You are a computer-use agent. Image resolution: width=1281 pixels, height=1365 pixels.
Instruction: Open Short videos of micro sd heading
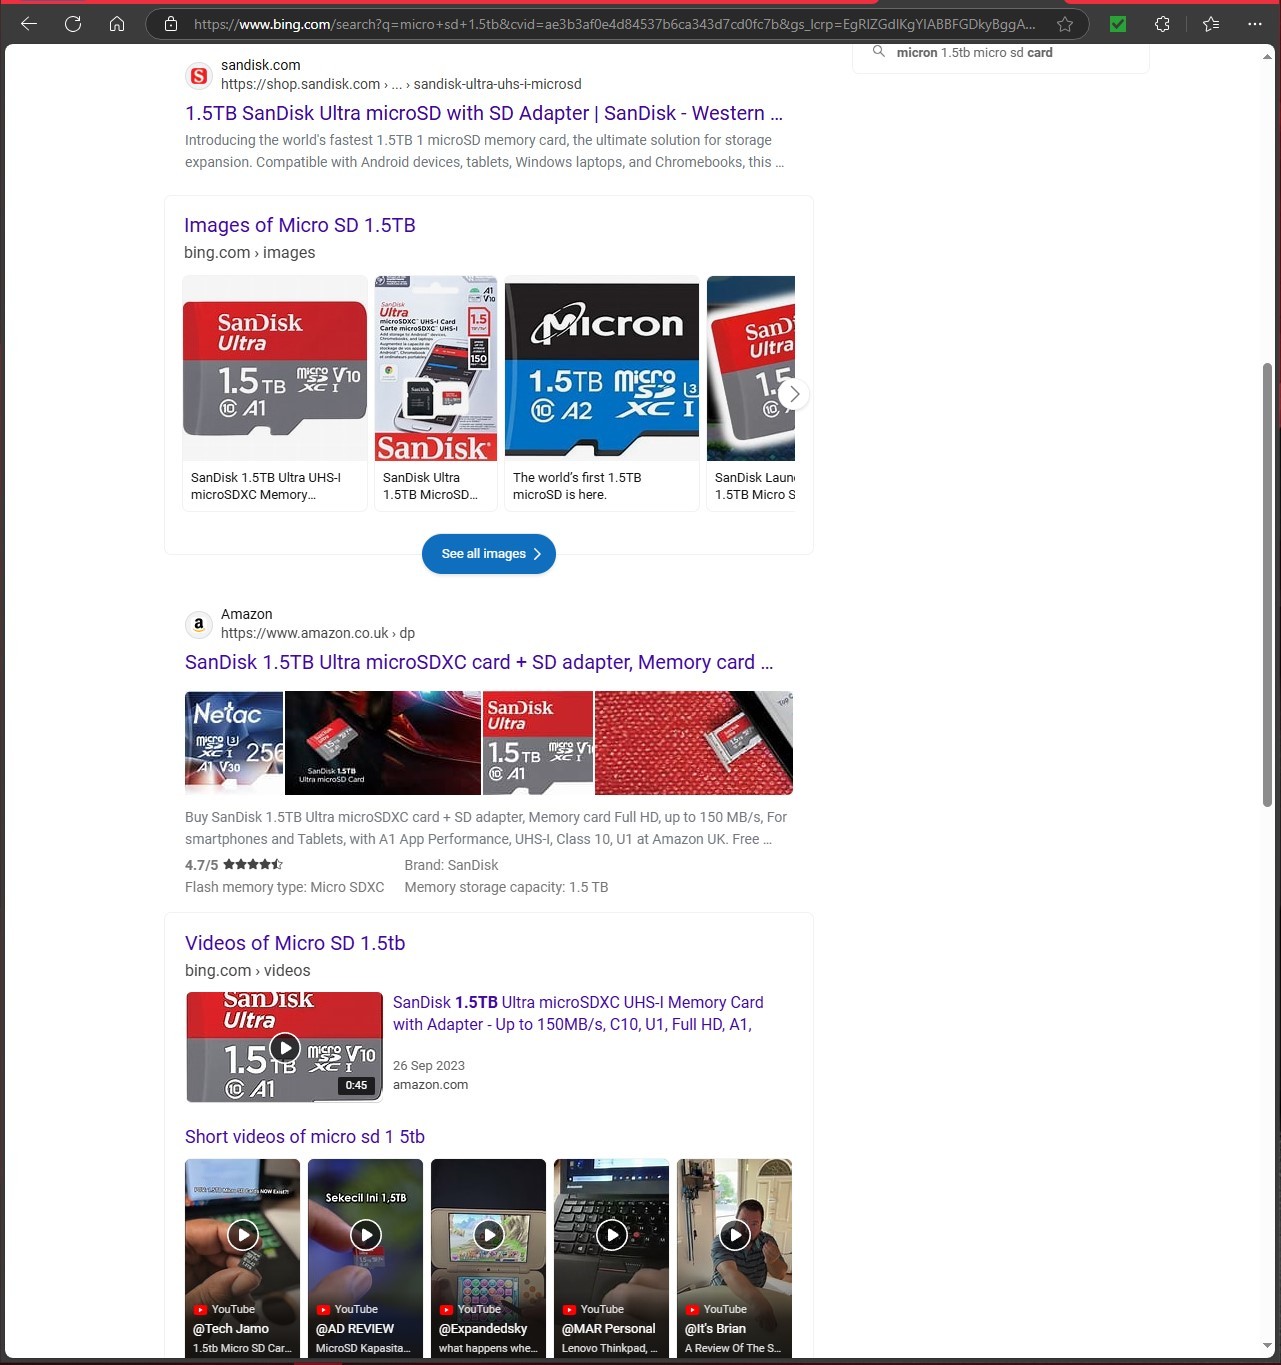click(x=305, y=1137)
